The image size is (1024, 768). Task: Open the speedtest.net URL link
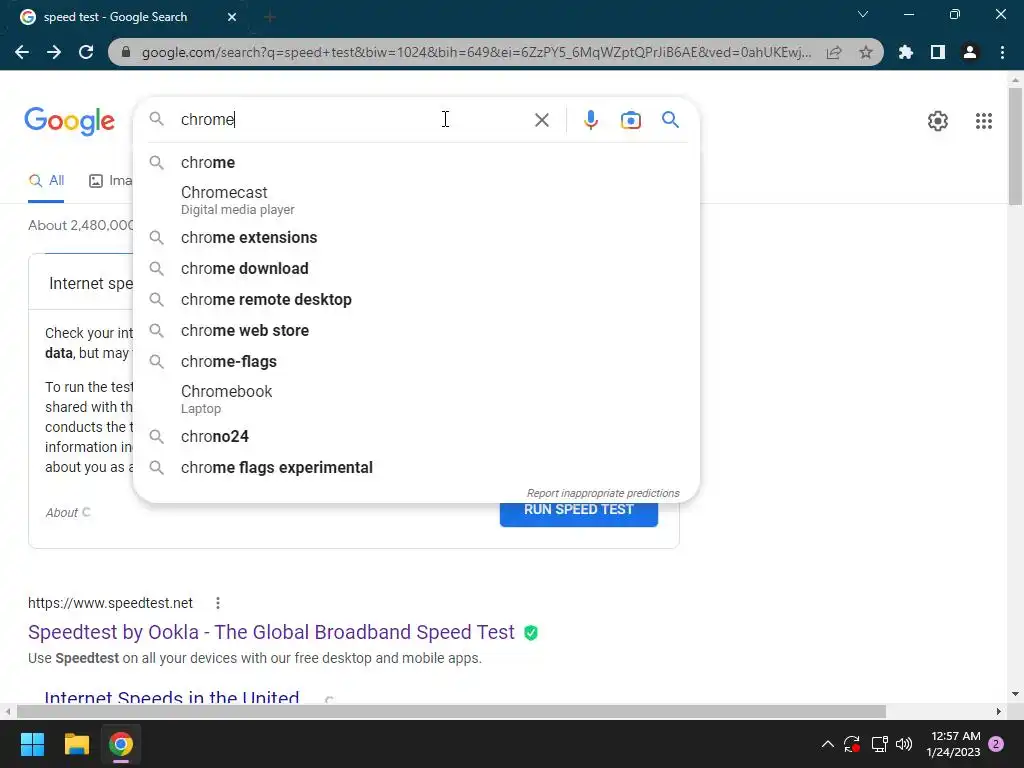[x=110, y=603]
